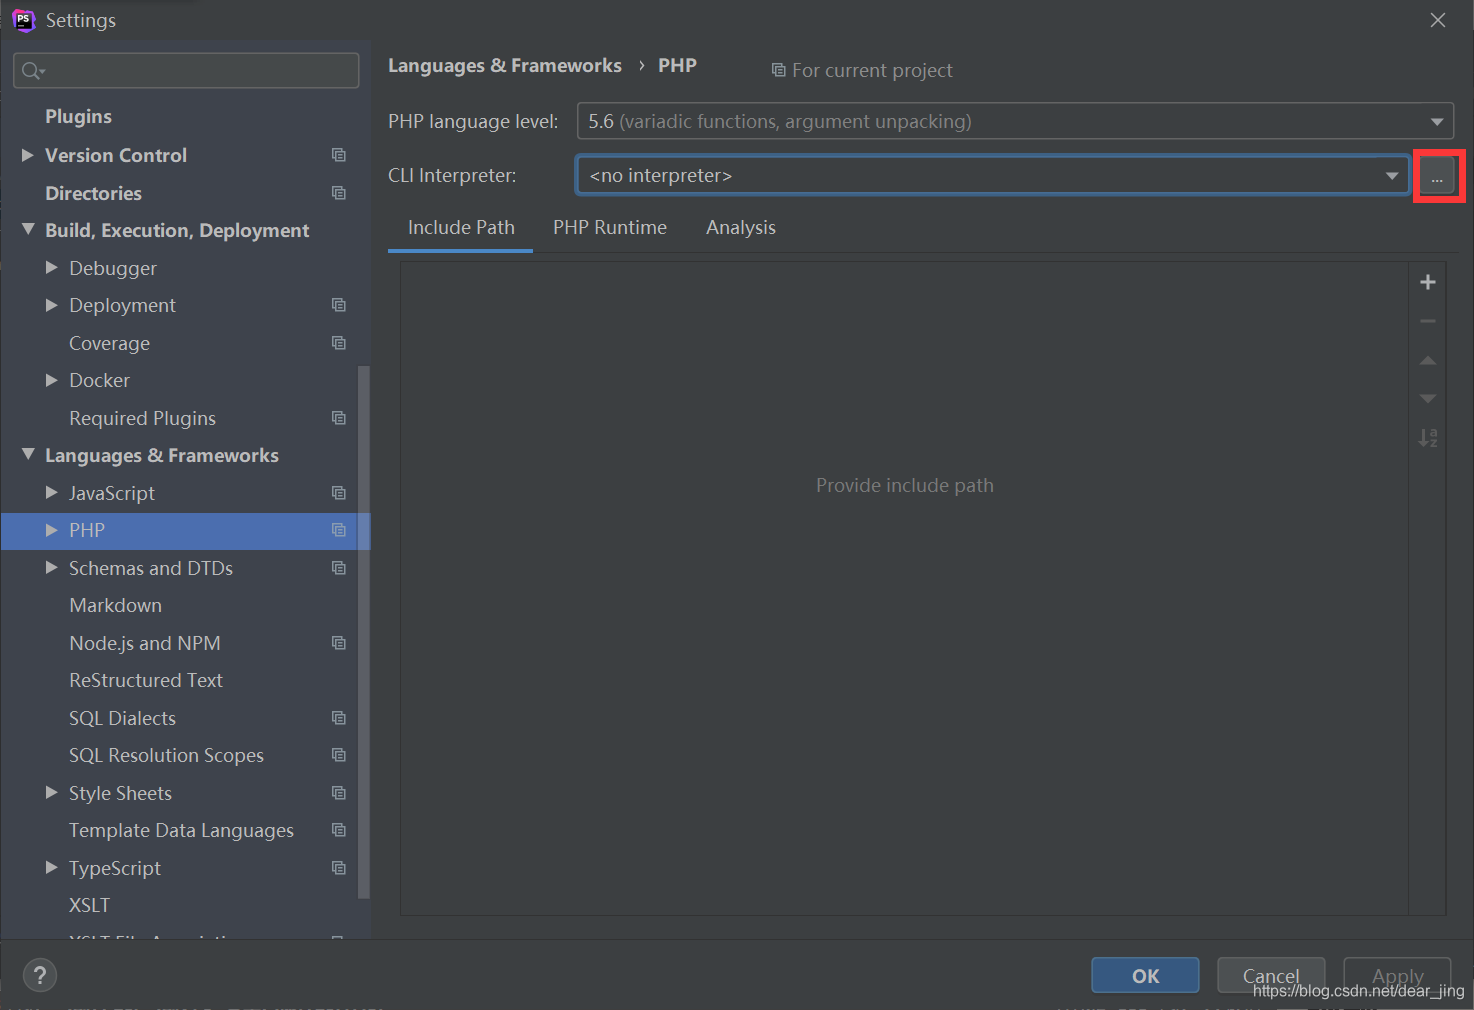Move include path up arrow icon

click(1428, 360)
